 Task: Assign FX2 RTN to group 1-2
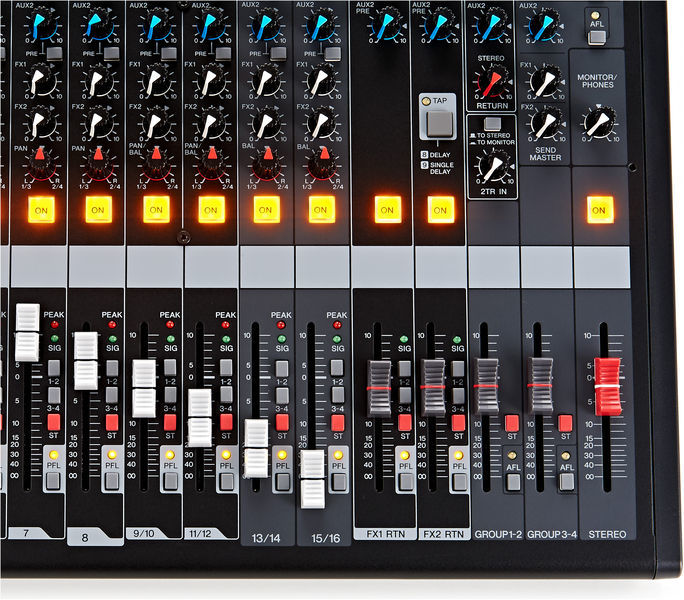click(x=458, y=369)
